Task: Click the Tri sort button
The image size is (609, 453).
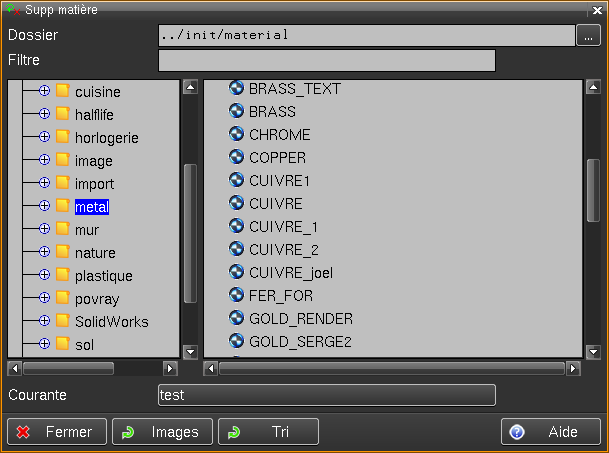Action: click(268, 432)
